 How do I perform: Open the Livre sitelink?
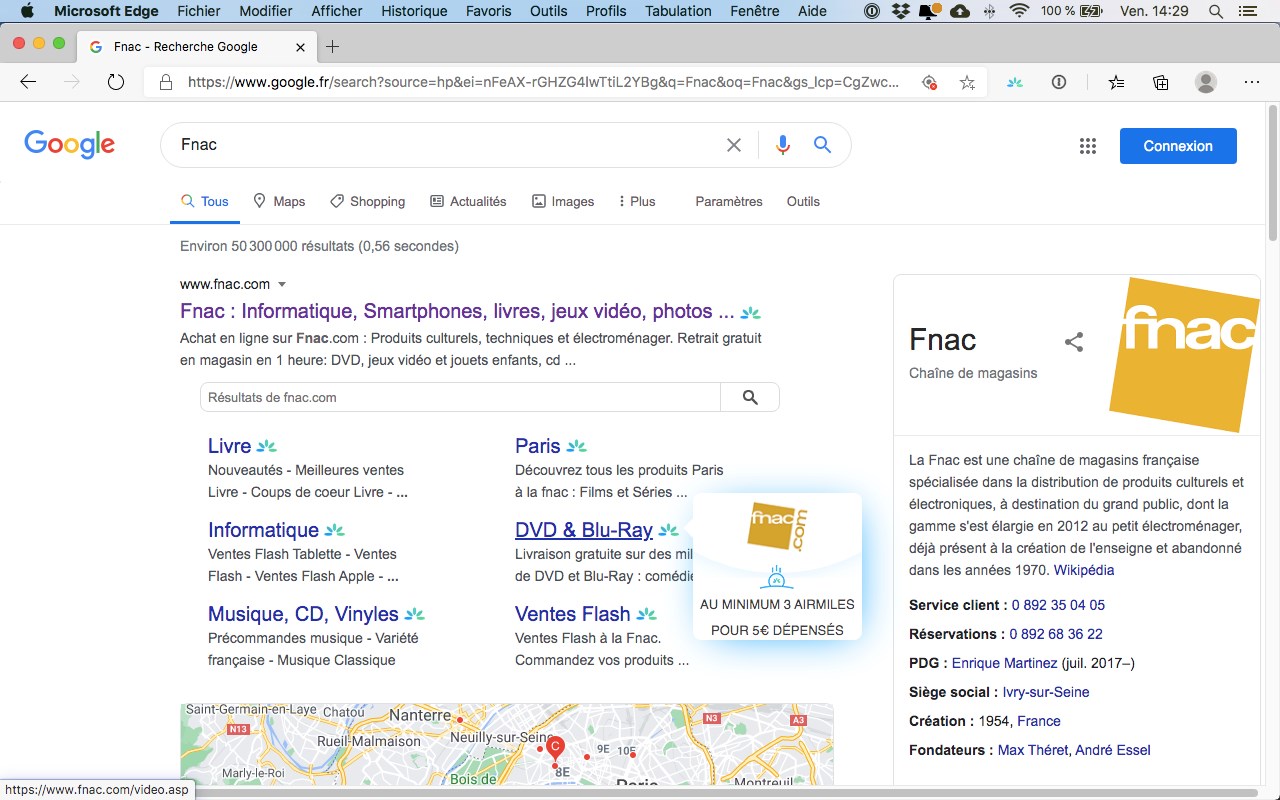229,446
